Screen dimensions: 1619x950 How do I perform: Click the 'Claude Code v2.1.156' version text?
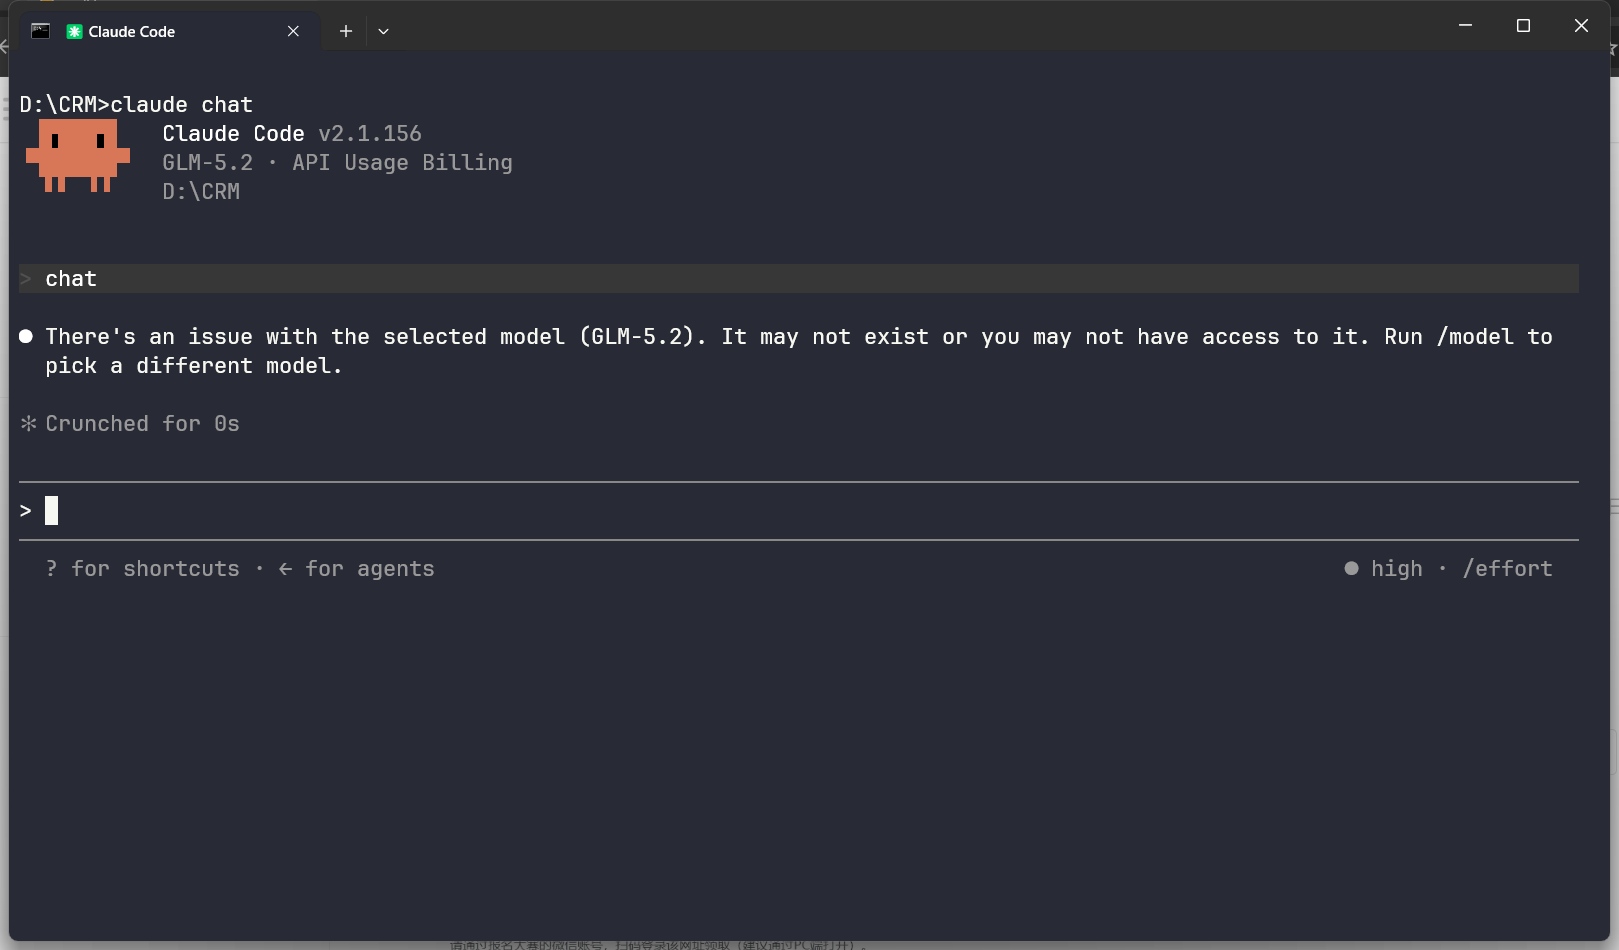click(x=292, y=134)
